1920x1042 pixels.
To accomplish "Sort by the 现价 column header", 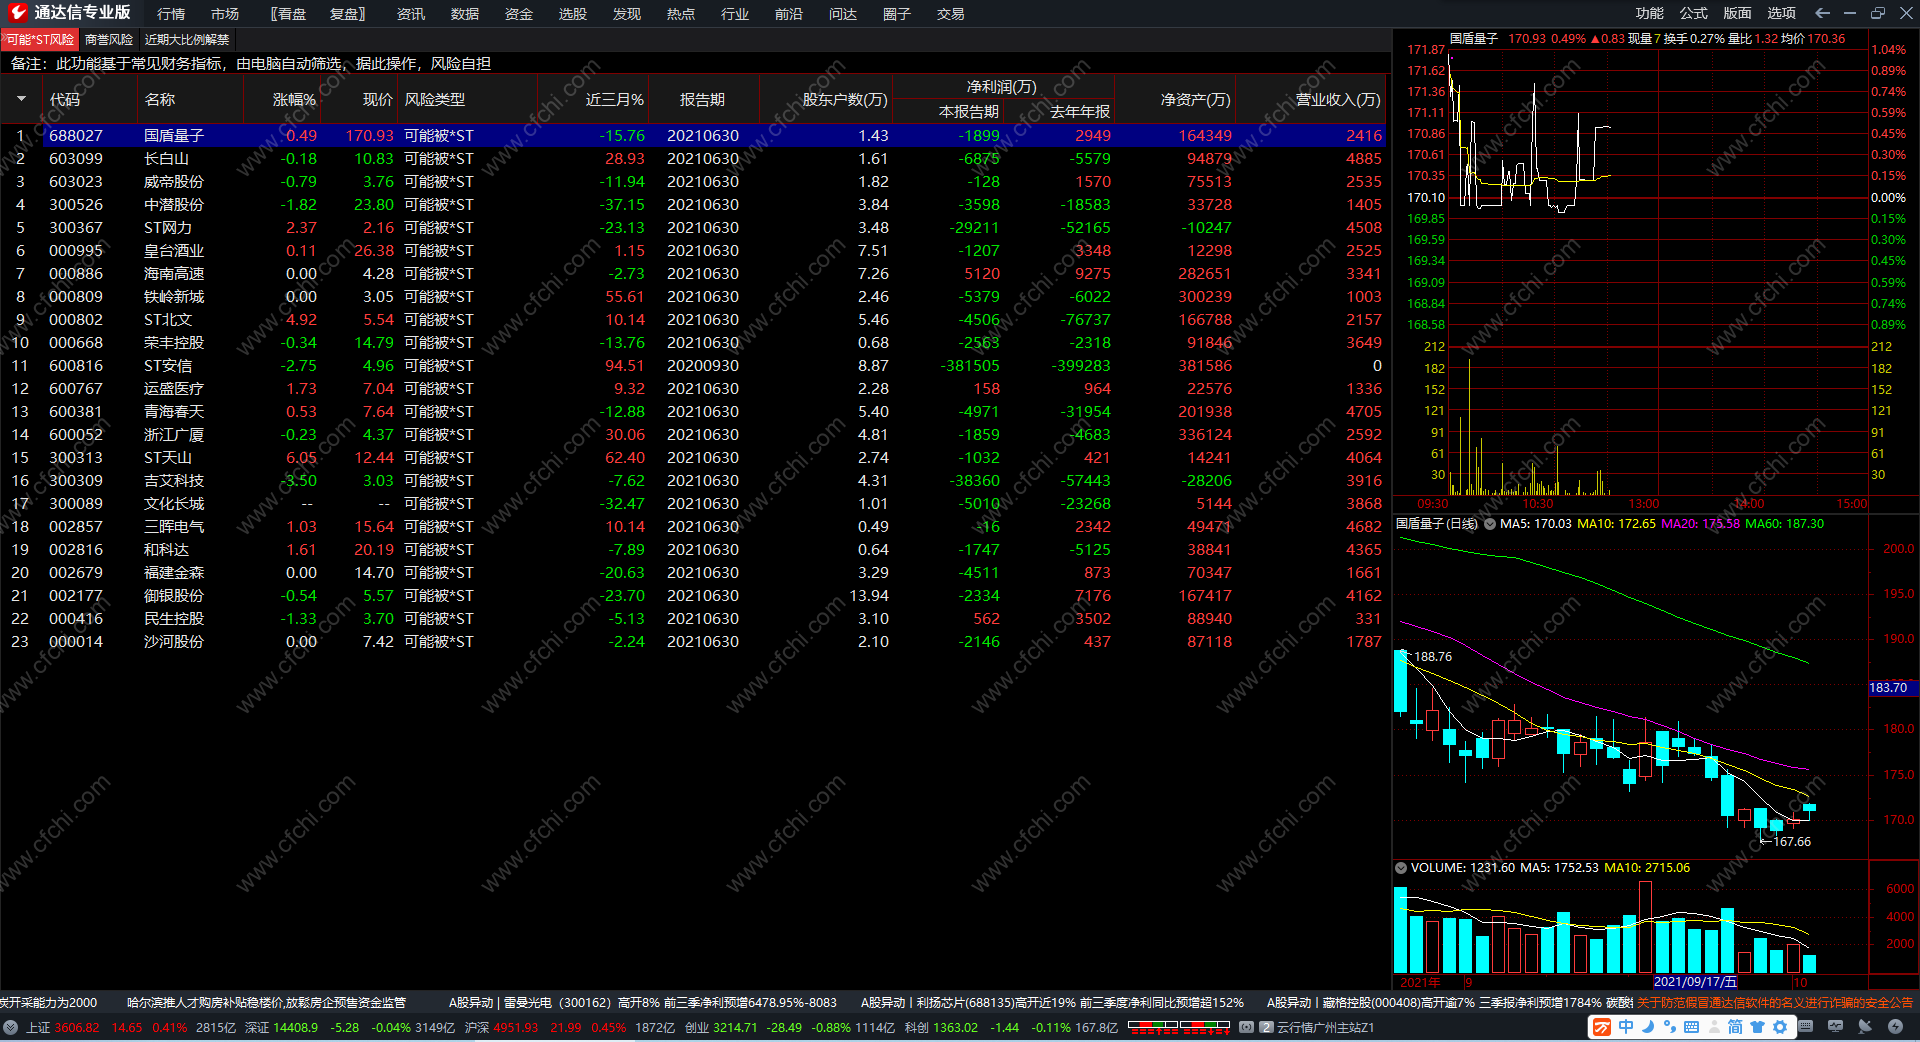I will [378, 100].
